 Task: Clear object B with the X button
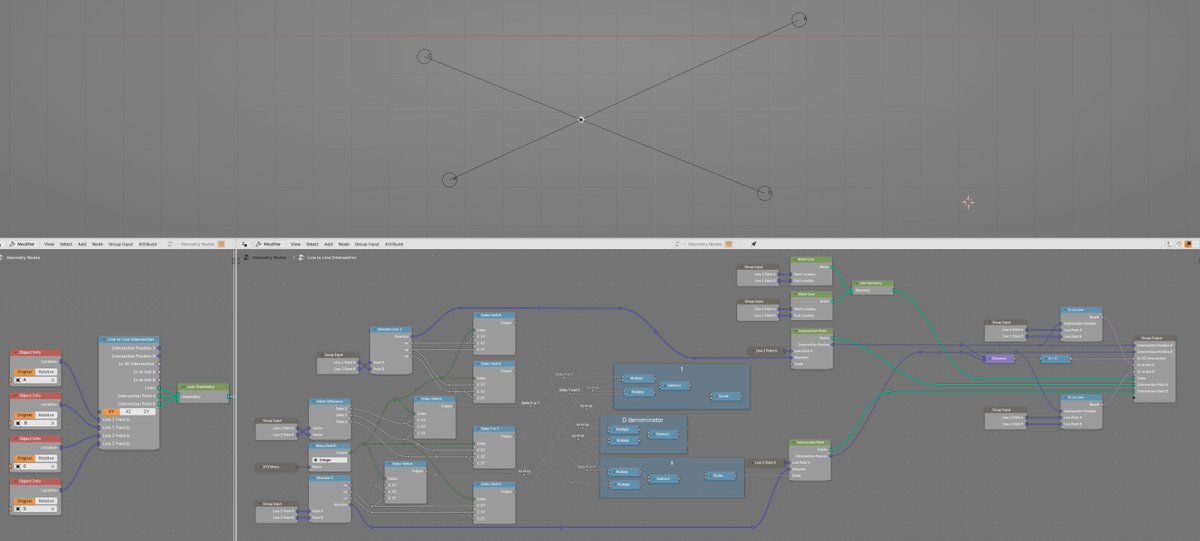click(x=53, y=423)
